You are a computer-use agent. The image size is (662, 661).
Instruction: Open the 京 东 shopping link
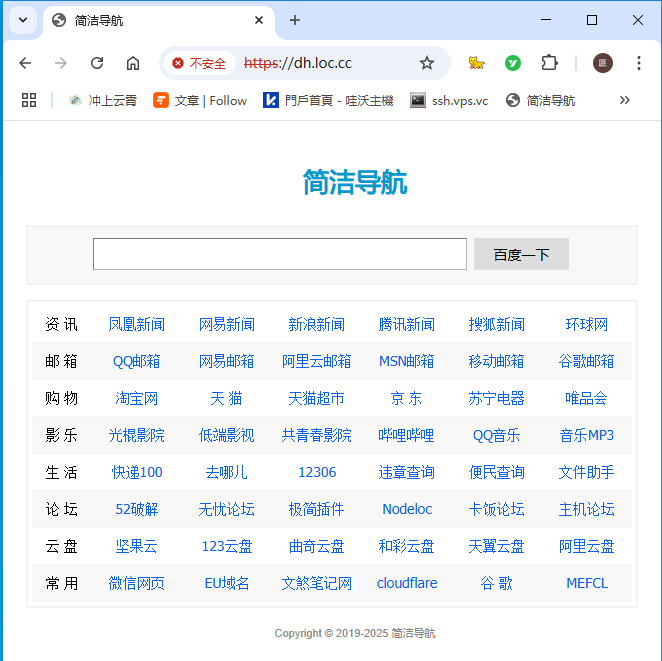point(407,398)
